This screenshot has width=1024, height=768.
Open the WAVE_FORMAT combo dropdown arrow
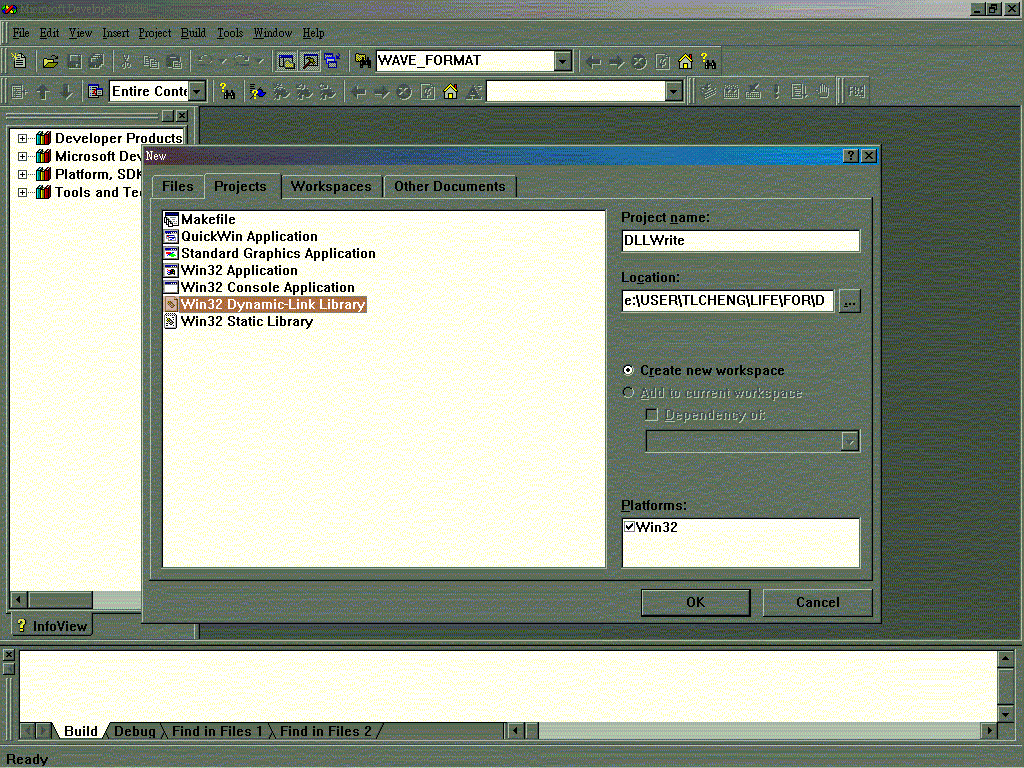[x=563, y=61]
